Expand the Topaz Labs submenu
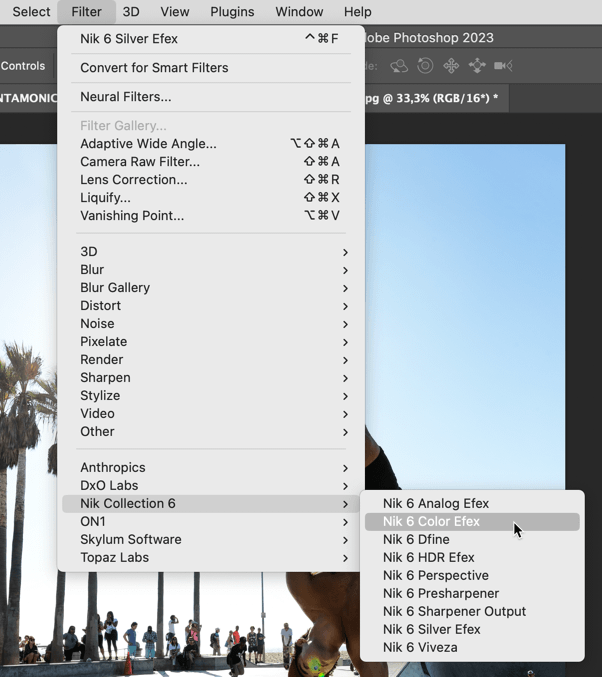The width and height of the screenshot is (602, 677). [x=211, y=558]
